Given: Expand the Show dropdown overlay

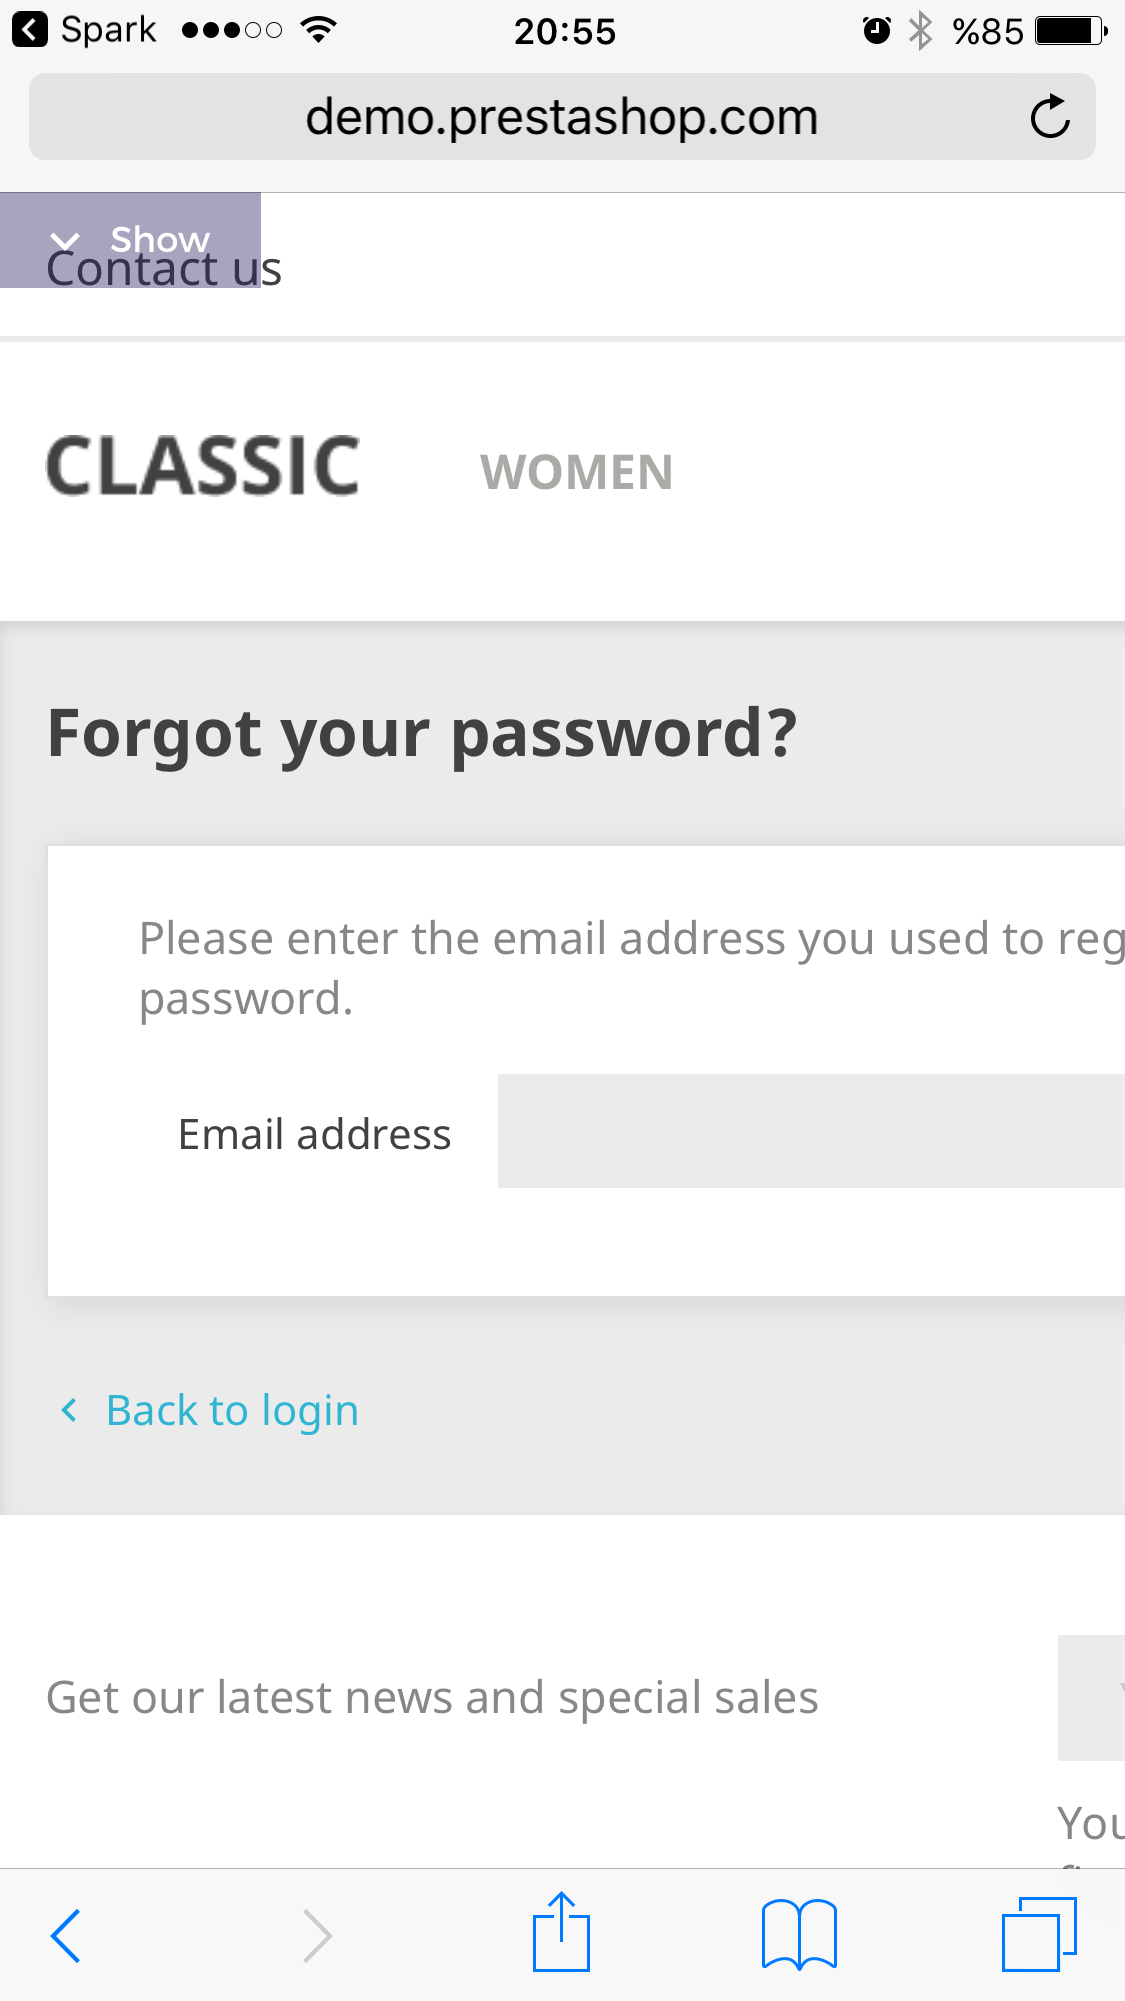Looking at the screenshot, I should coord(130,238).
